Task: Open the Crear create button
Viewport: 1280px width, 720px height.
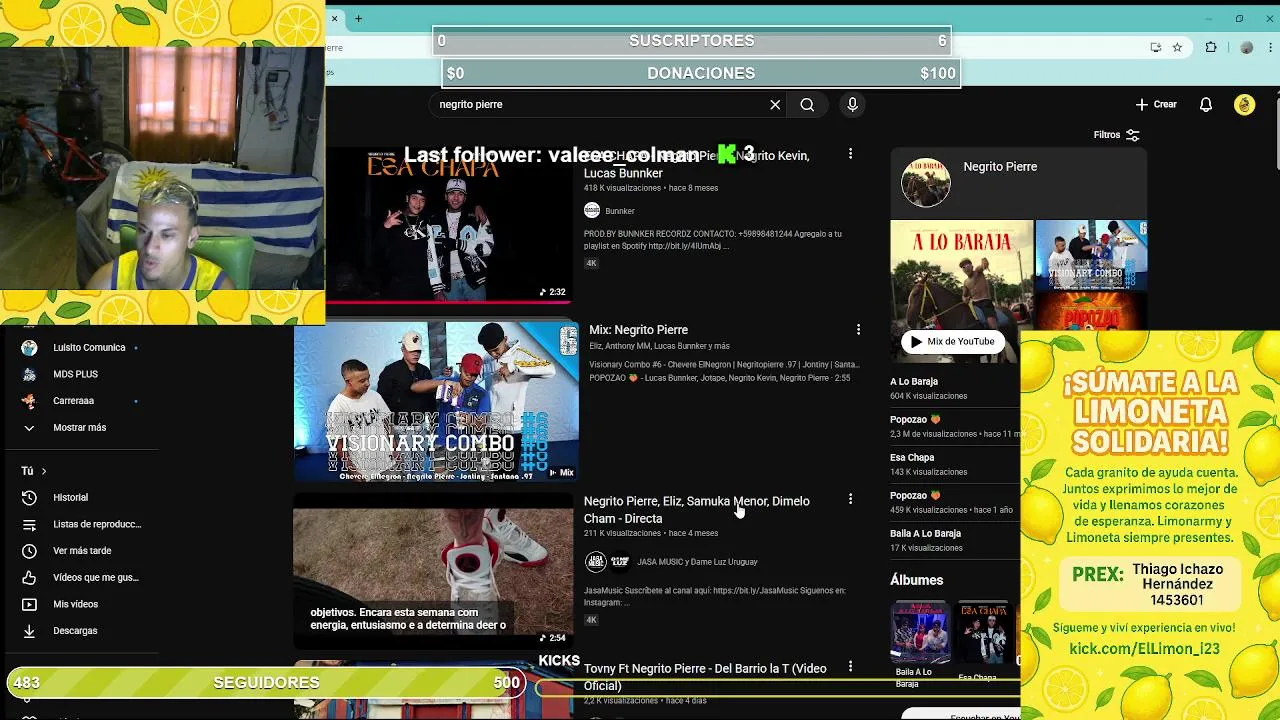Action: (x=1157, y=104)
